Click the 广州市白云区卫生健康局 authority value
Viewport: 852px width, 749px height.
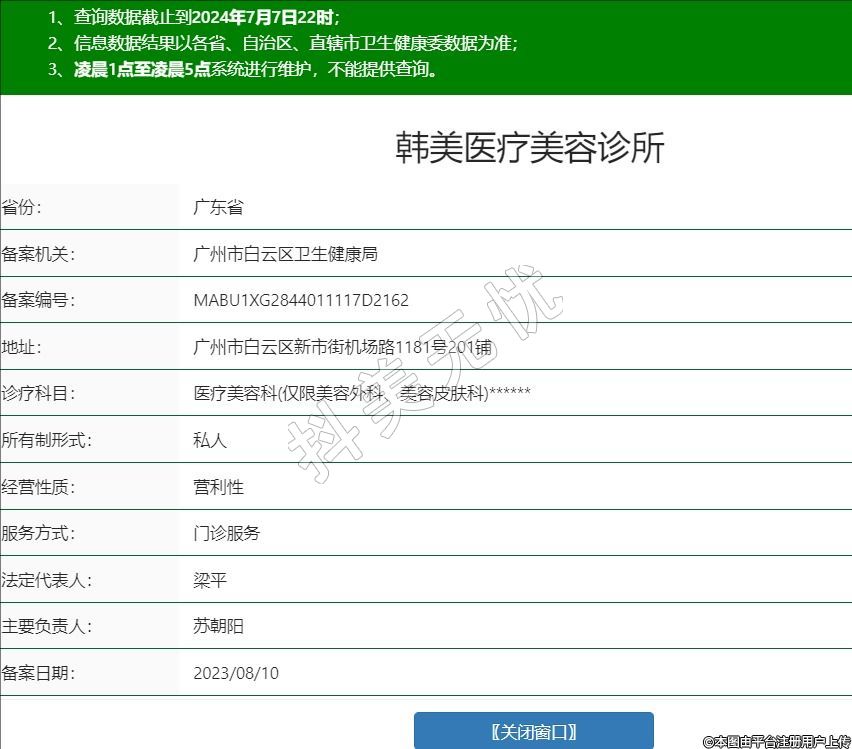tap(285, 254)
